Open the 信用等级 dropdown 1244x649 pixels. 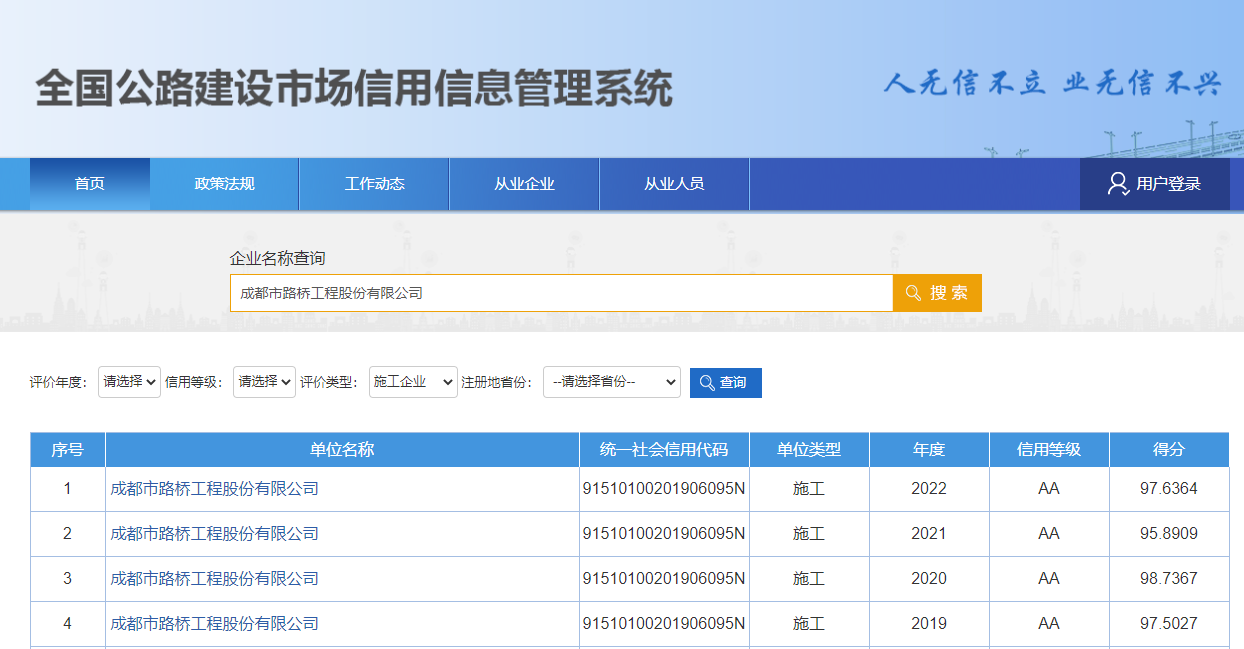point(263,382)
